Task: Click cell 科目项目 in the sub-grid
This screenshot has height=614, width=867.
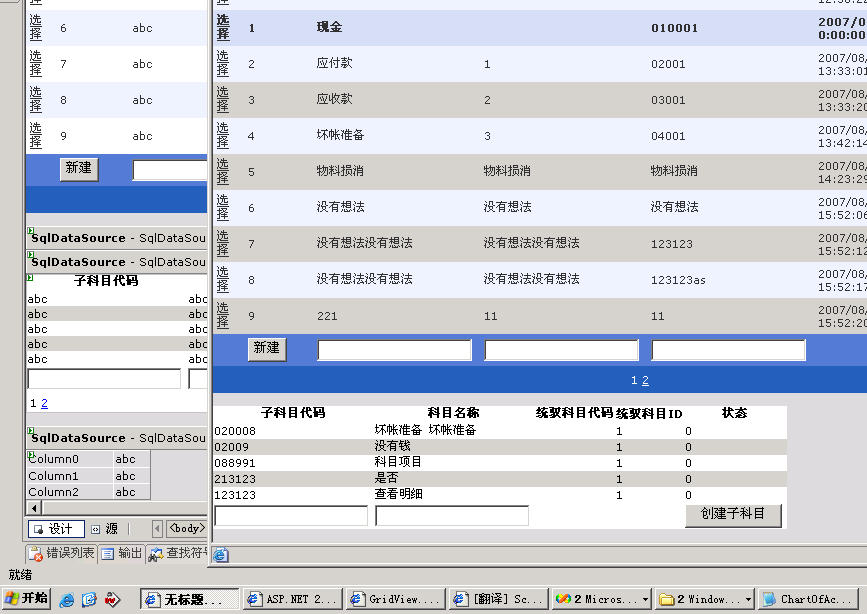Action: [x=398, y=462]
